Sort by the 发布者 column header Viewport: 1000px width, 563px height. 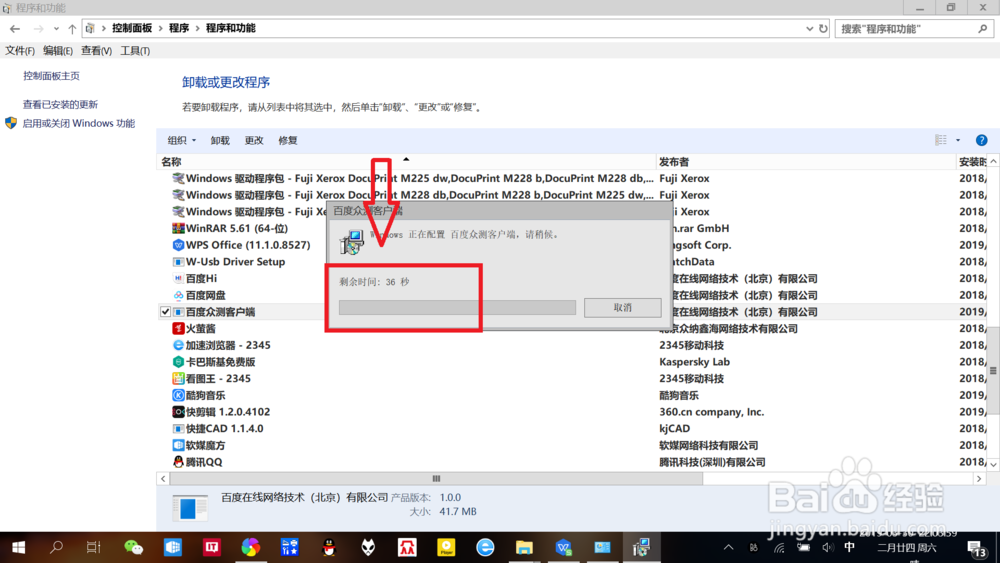(805, 162)
